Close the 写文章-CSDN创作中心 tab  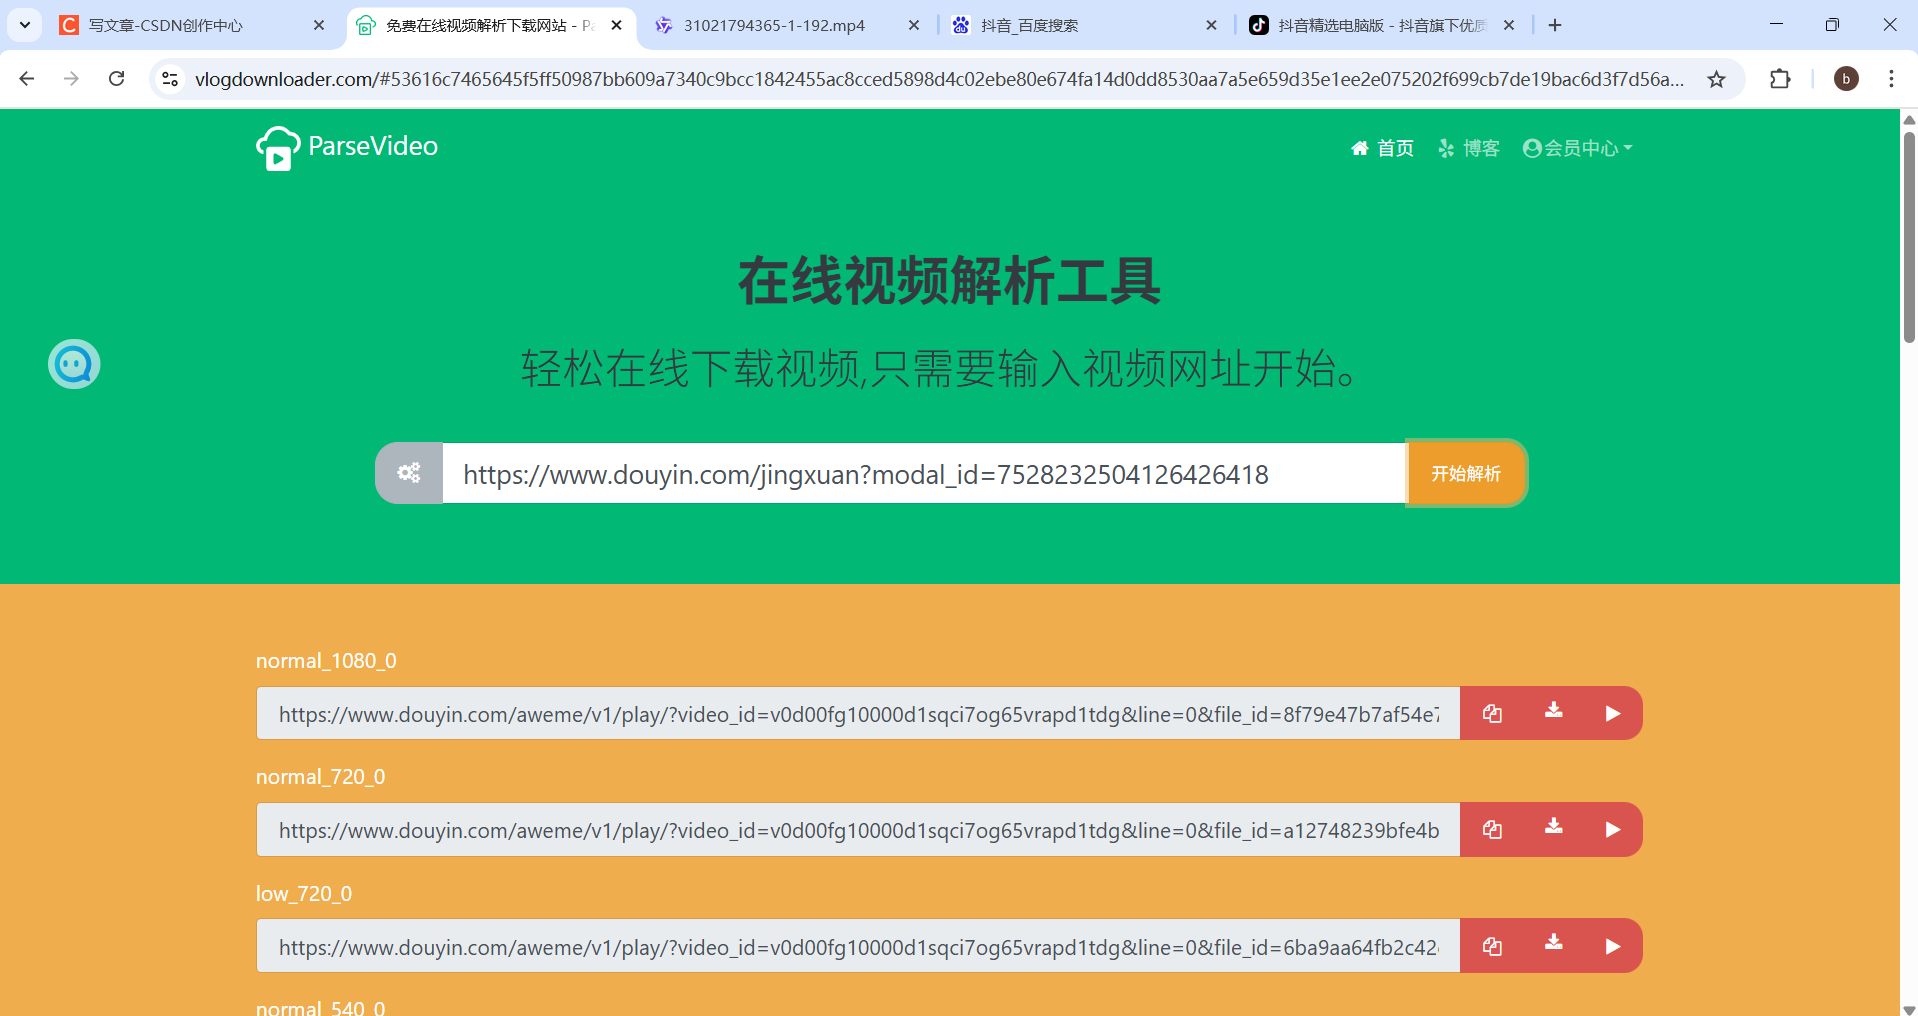click(319, 25)
